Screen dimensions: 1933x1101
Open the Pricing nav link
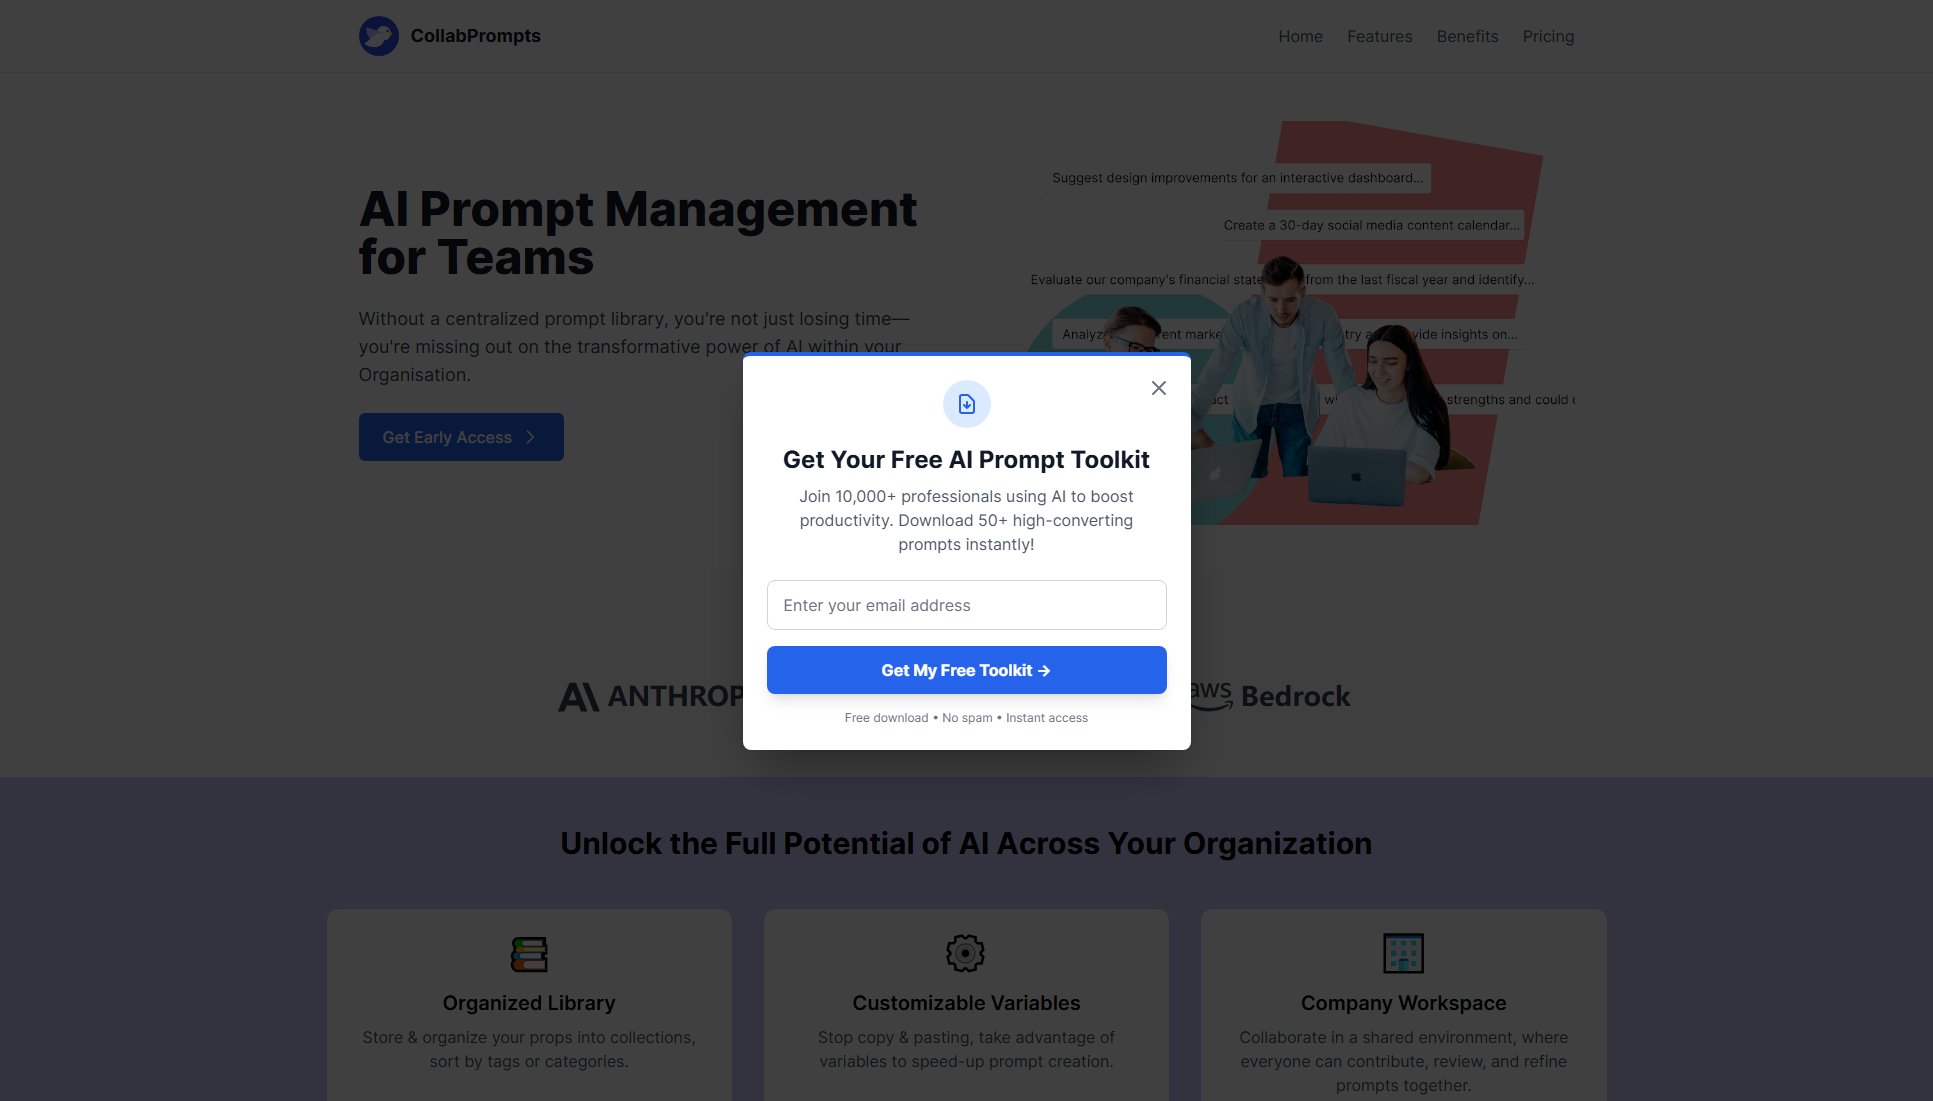pos(1548,36)
